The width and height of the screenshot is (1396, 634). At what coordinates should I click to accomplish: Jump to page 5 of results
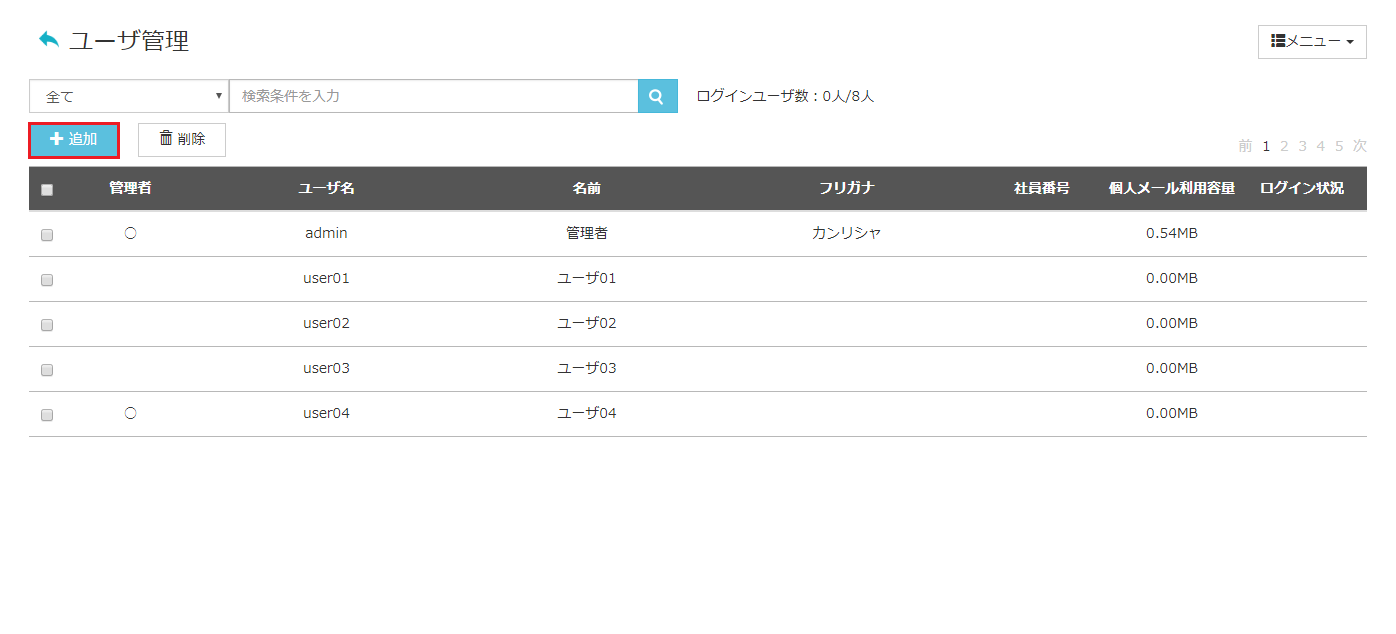[x=1339, y=146]
